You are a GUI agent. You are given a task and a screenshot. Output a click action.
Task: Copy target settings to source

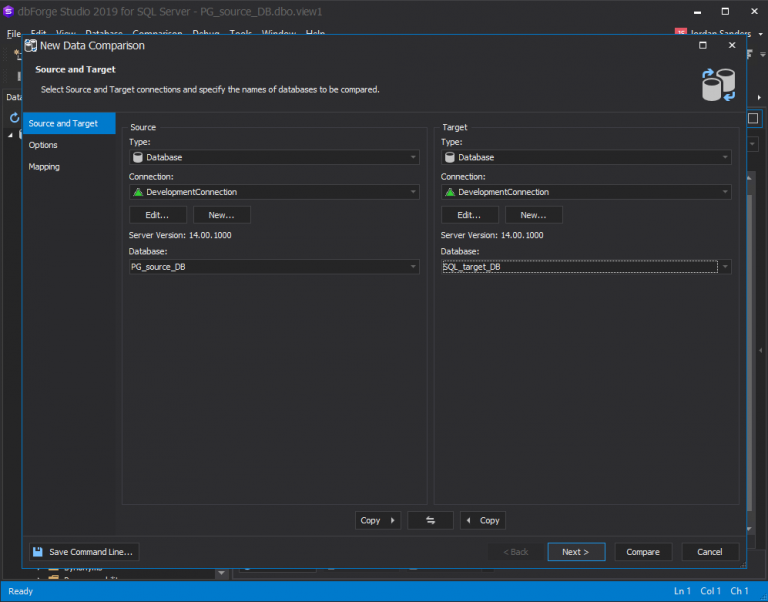(x=483, y=520)
